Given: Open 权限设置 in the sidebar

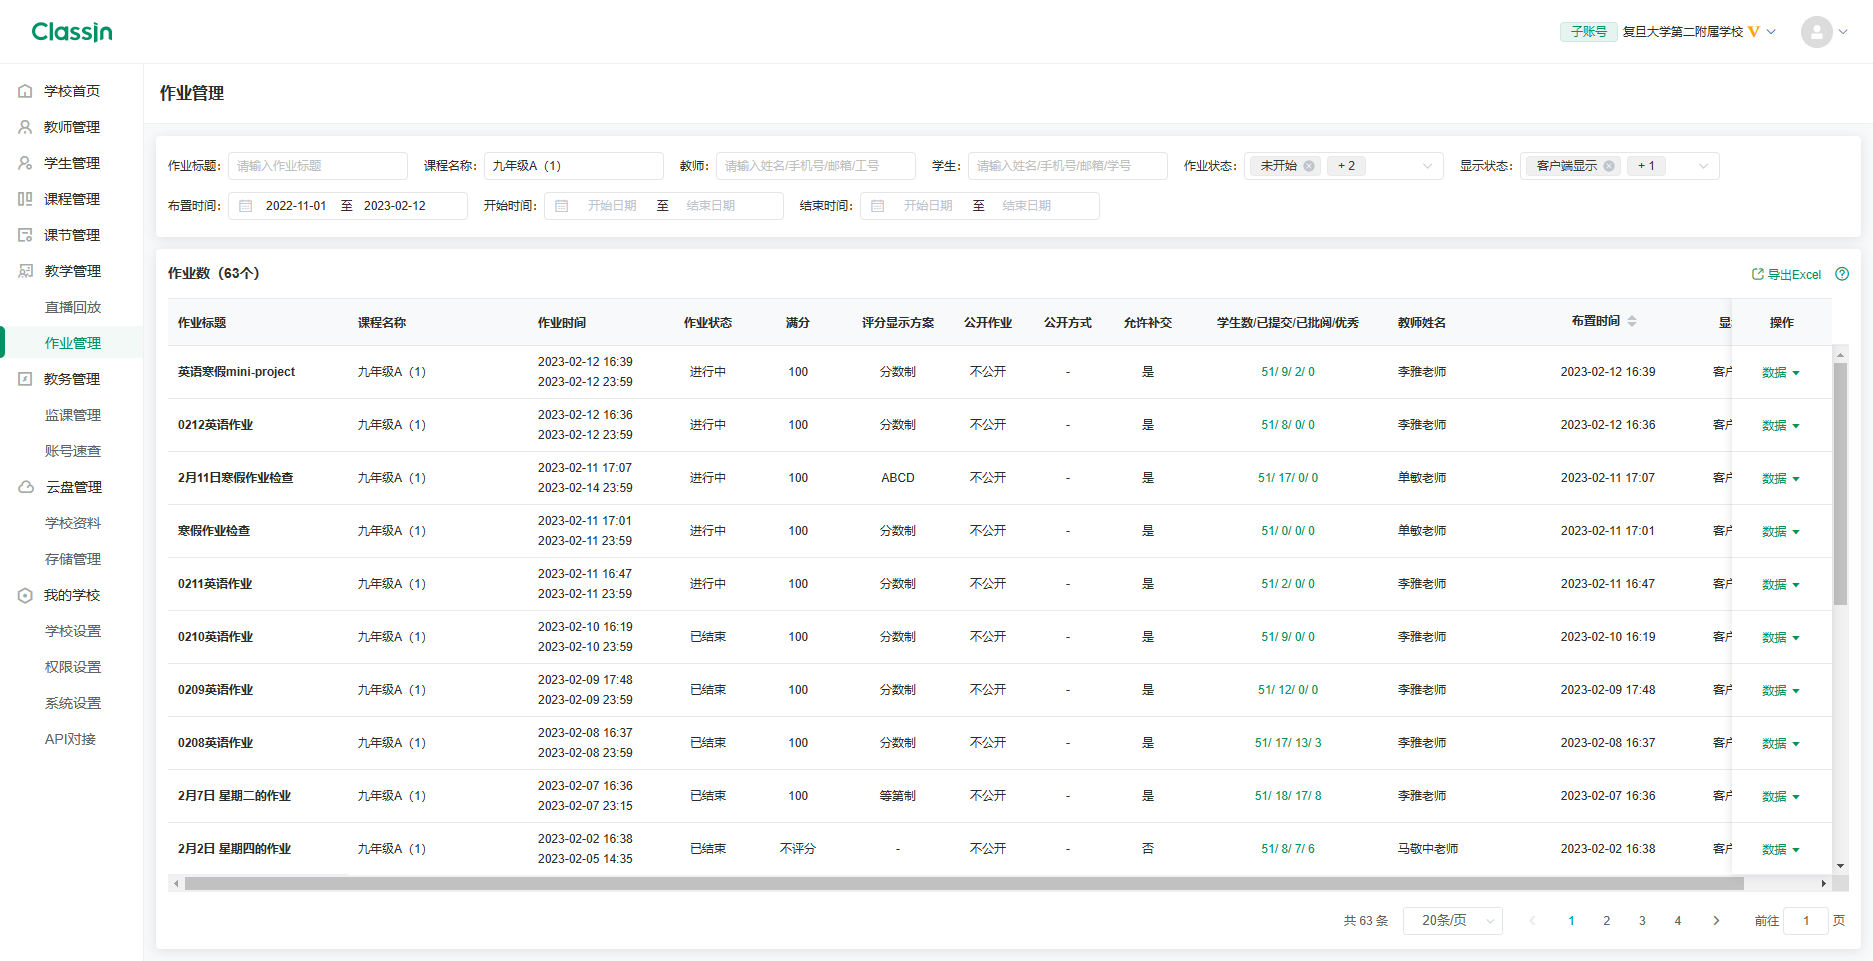Looking at the screenshot, I should [73, 667].
